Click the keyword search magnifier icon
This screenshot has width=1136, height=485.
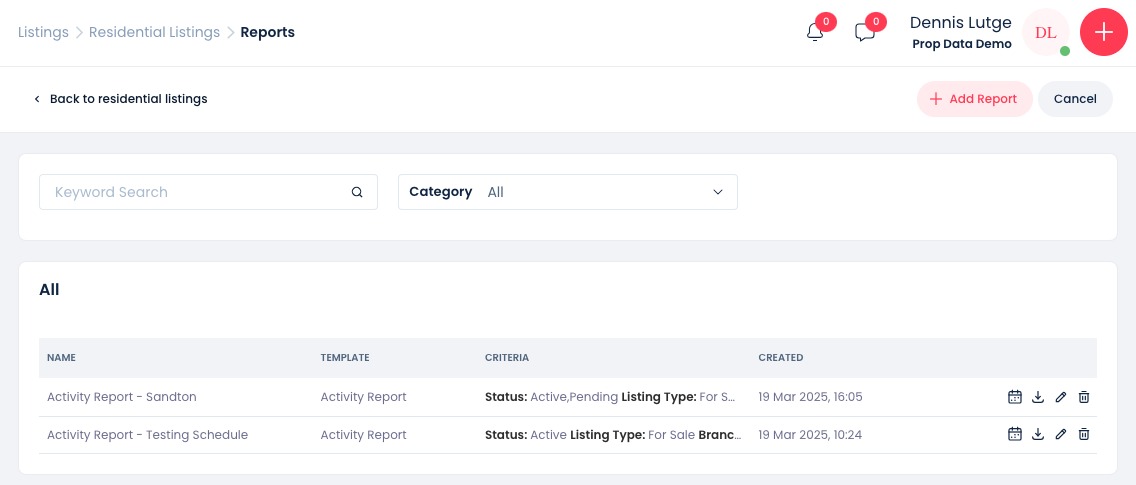pos(356,192)
